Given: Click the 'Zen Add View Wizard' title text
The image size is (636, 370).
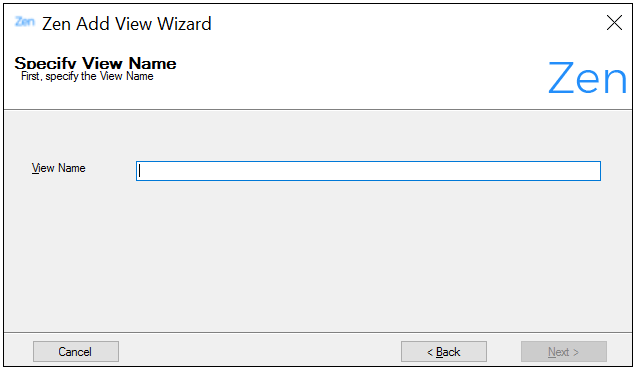Looking at the screenshot, I should click(x=127, y=24).
